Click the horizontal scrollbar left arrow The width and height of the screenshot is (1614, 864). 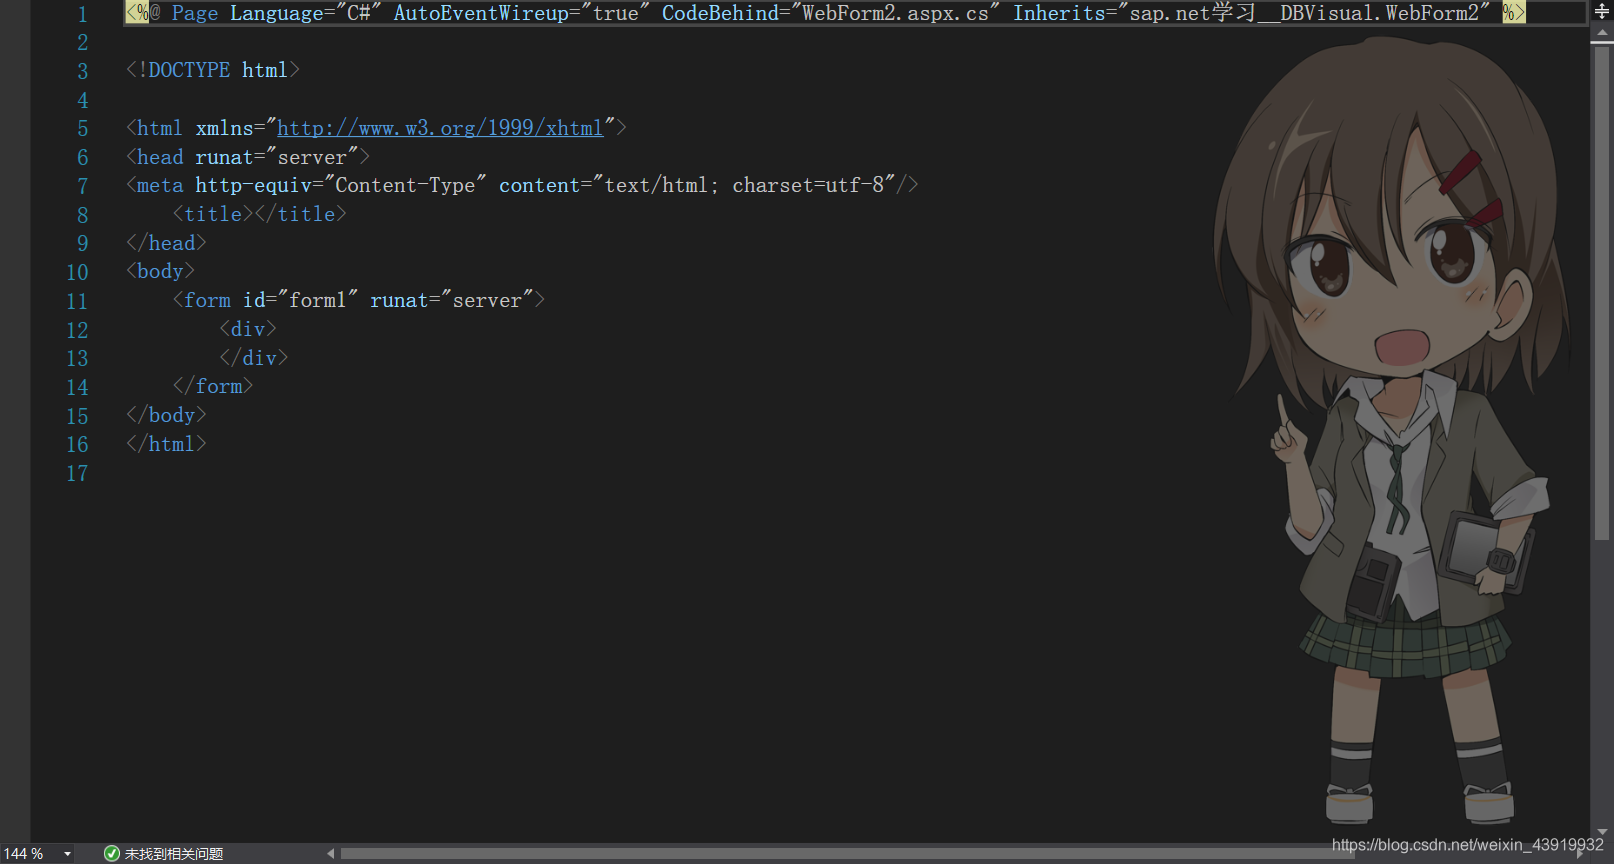331,853
